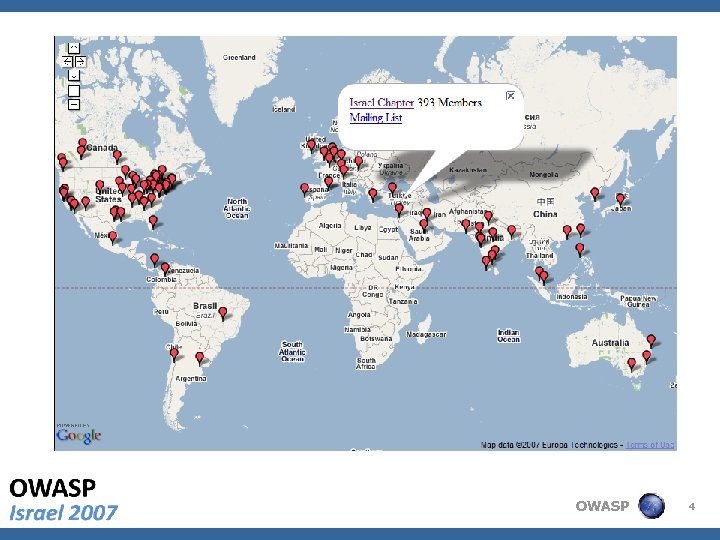This screenshot has height=540, width=720.
Task: Select the red marker in Brazil
Action: coord(223,313)
